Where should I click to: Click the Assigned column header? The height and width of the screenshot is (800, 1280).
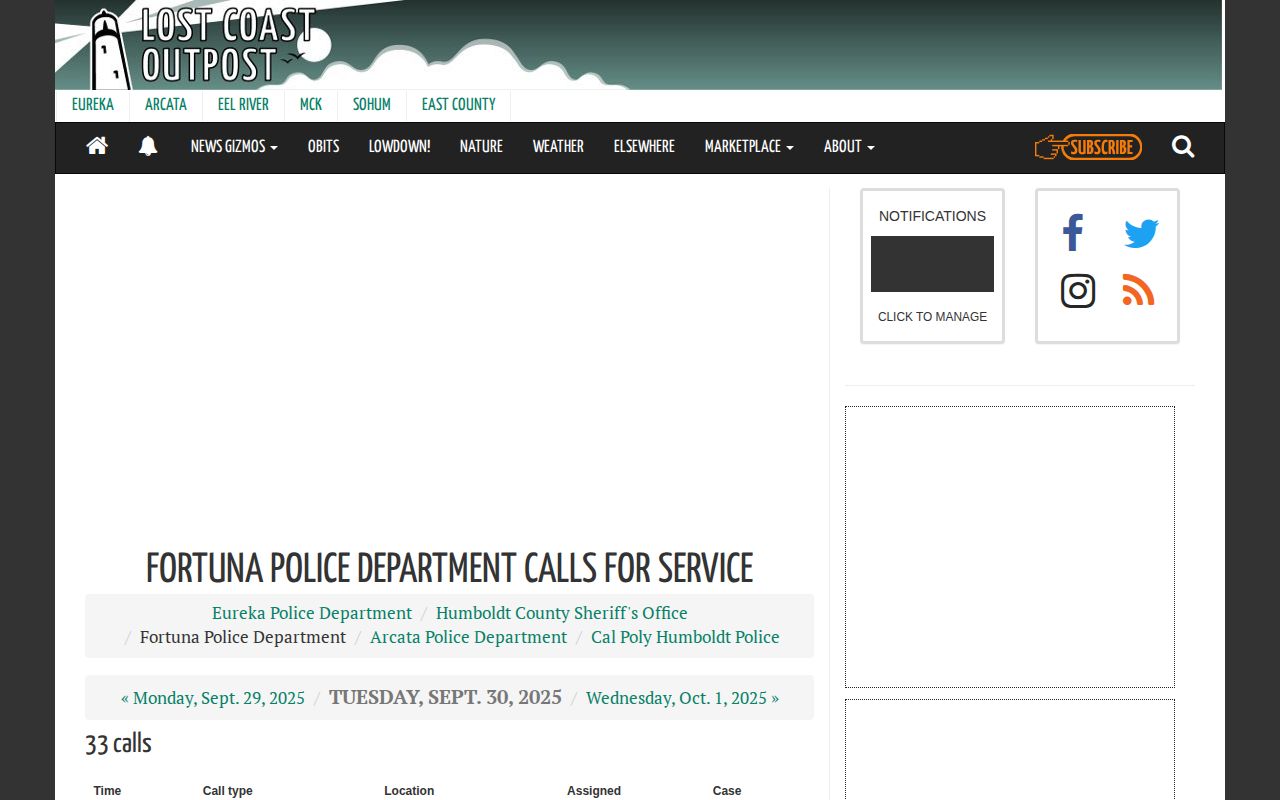[594, 791]
